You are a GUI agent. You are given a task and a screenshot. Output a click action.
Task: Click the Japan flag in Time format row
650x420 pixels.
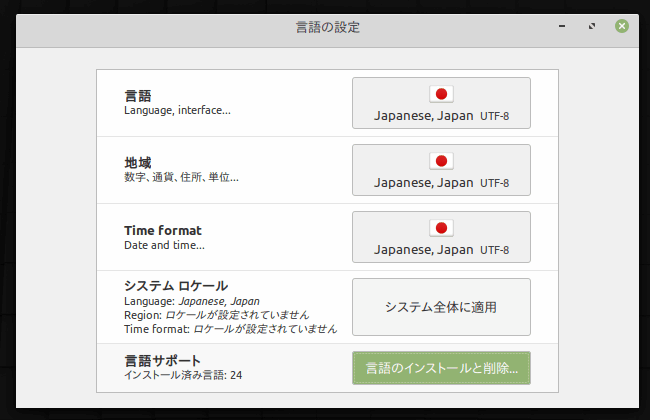click(441, 228)
